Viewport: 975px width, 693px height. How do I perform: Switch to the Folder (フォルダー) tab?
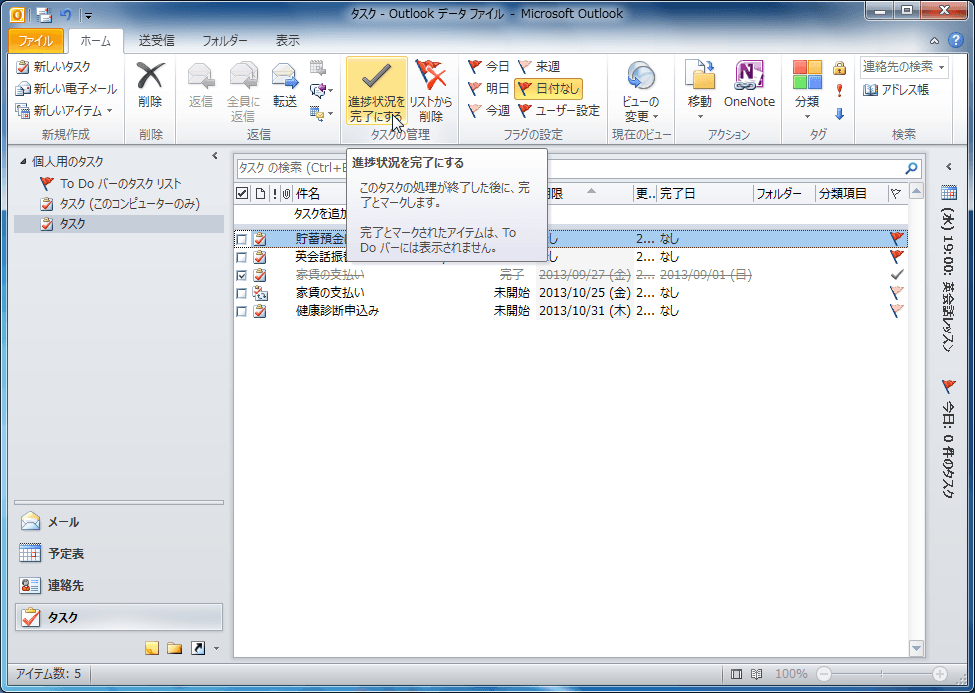224,41
